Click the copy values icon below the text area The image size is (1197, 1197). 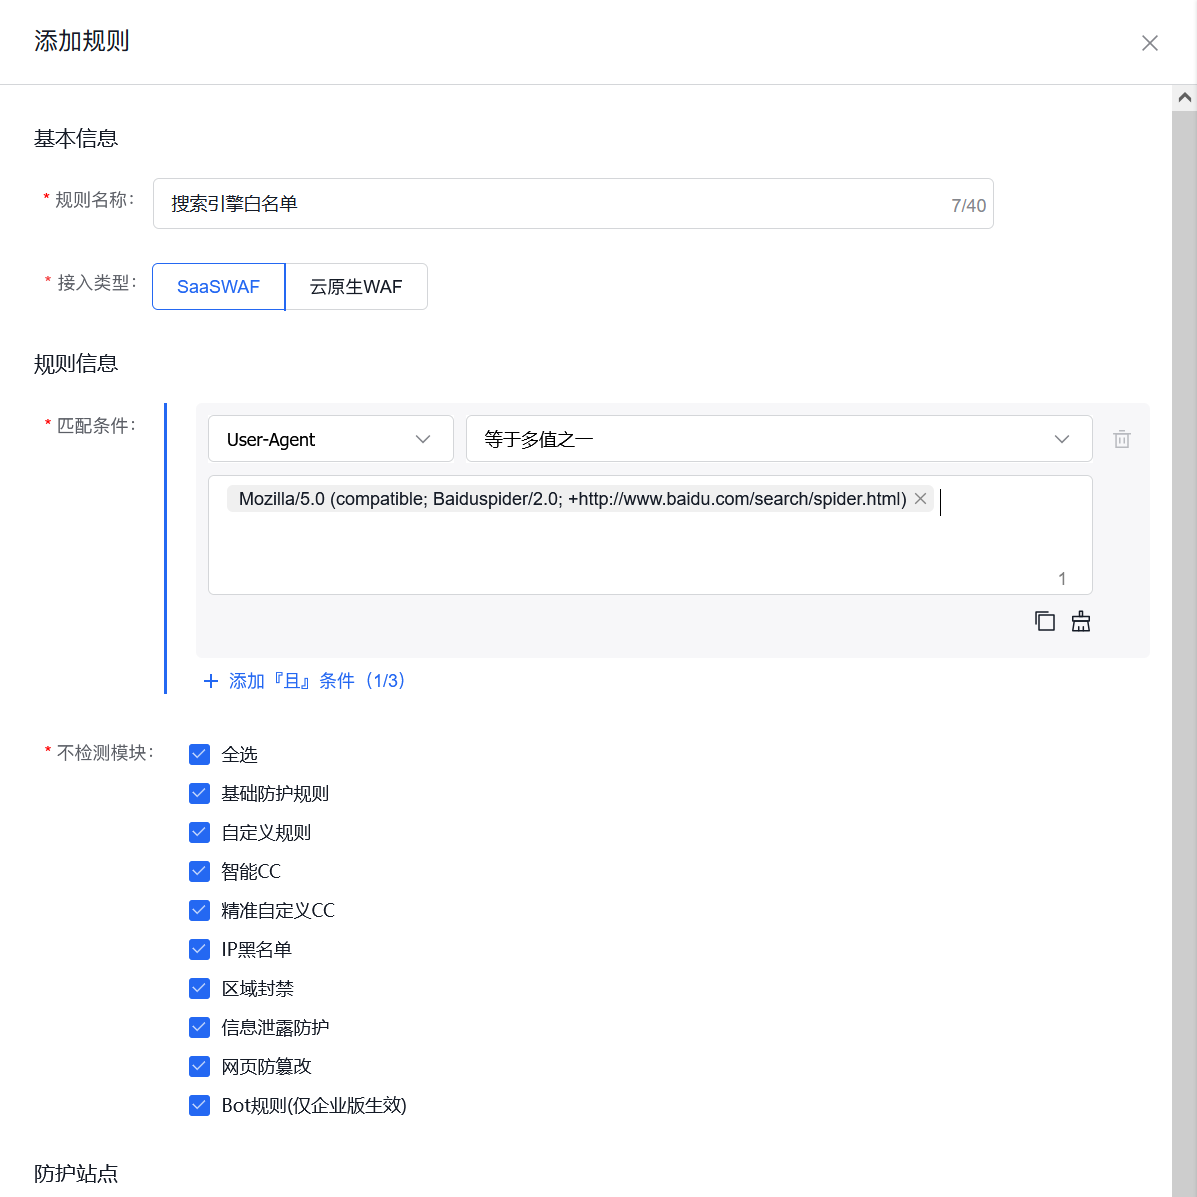(x=1044, y=621)
